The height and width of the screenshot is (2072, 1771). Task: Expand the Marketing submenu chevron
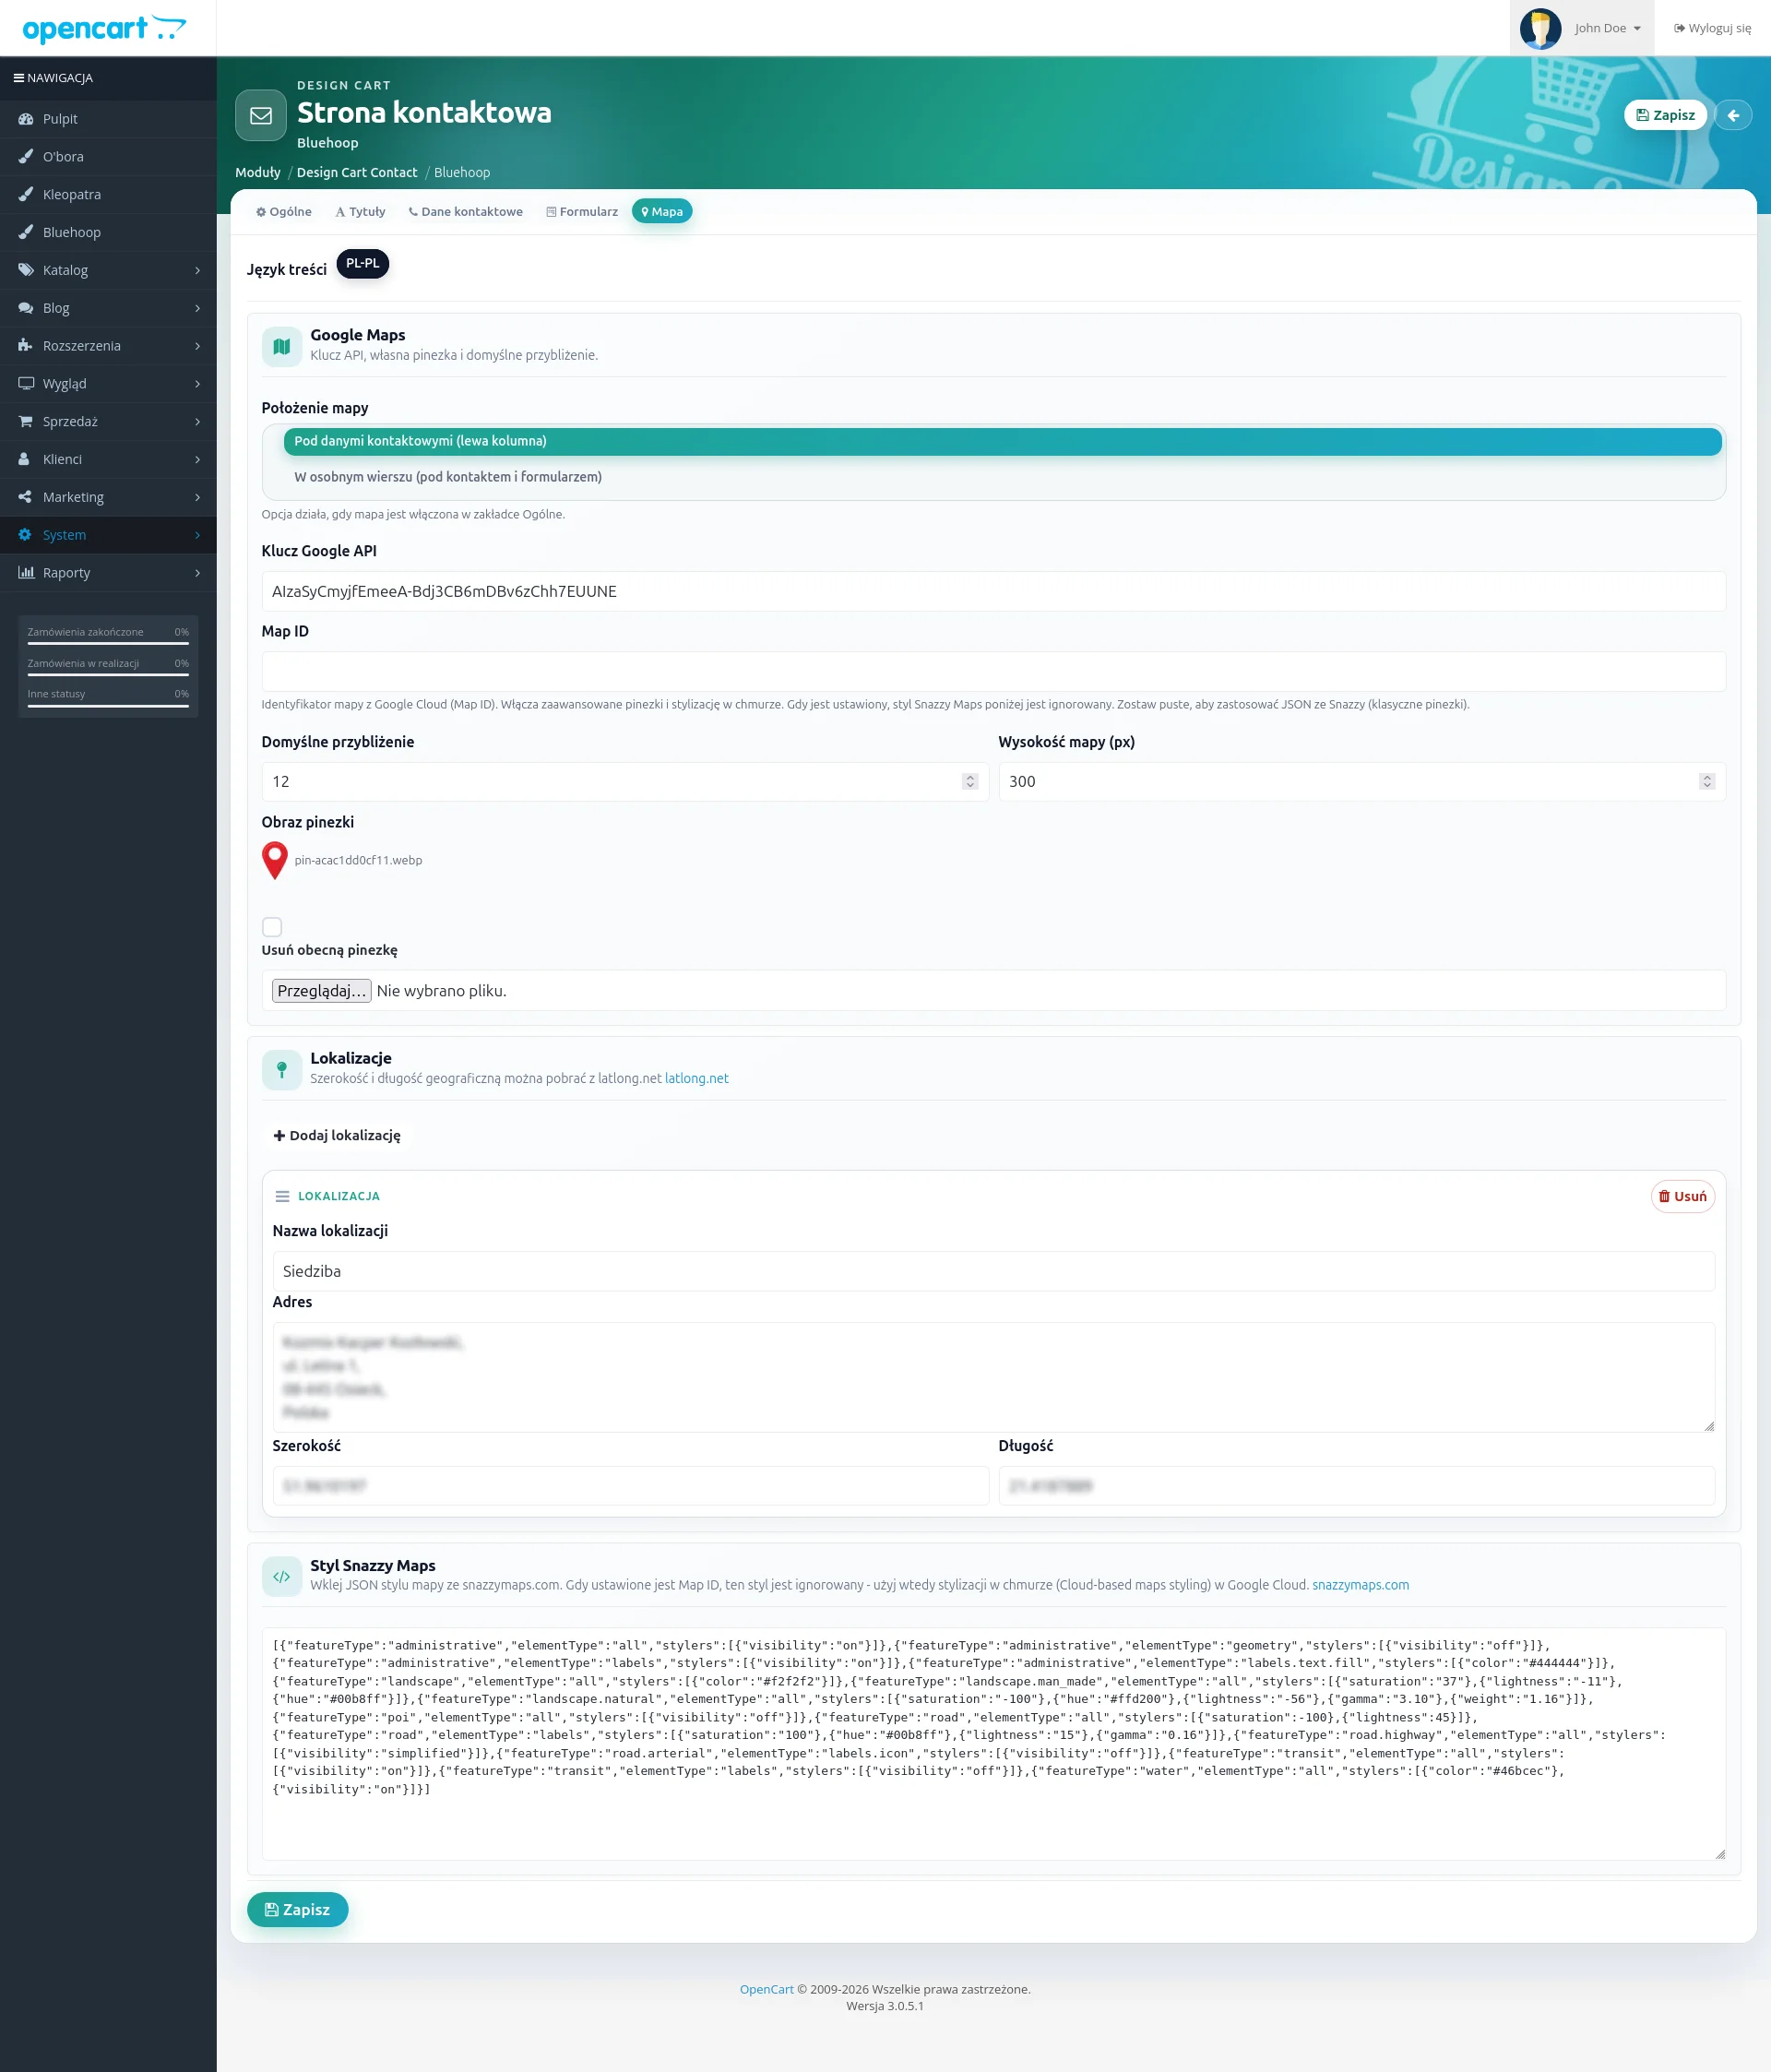click(197, 497)
